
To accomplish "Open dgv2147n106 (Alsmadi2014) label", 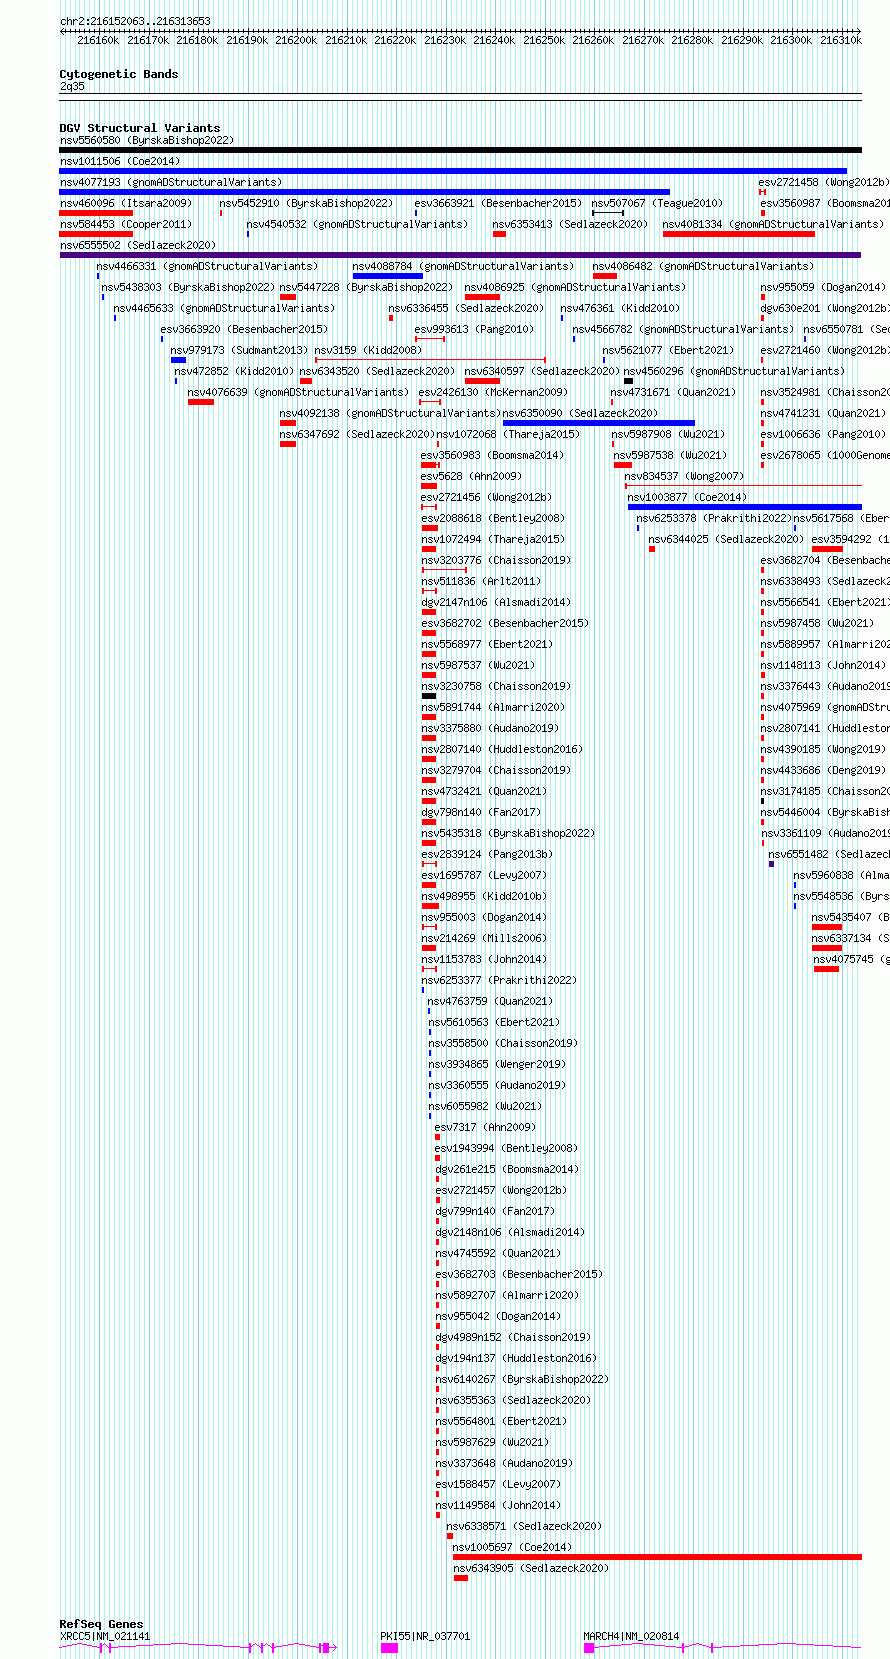I will [496, 603].
